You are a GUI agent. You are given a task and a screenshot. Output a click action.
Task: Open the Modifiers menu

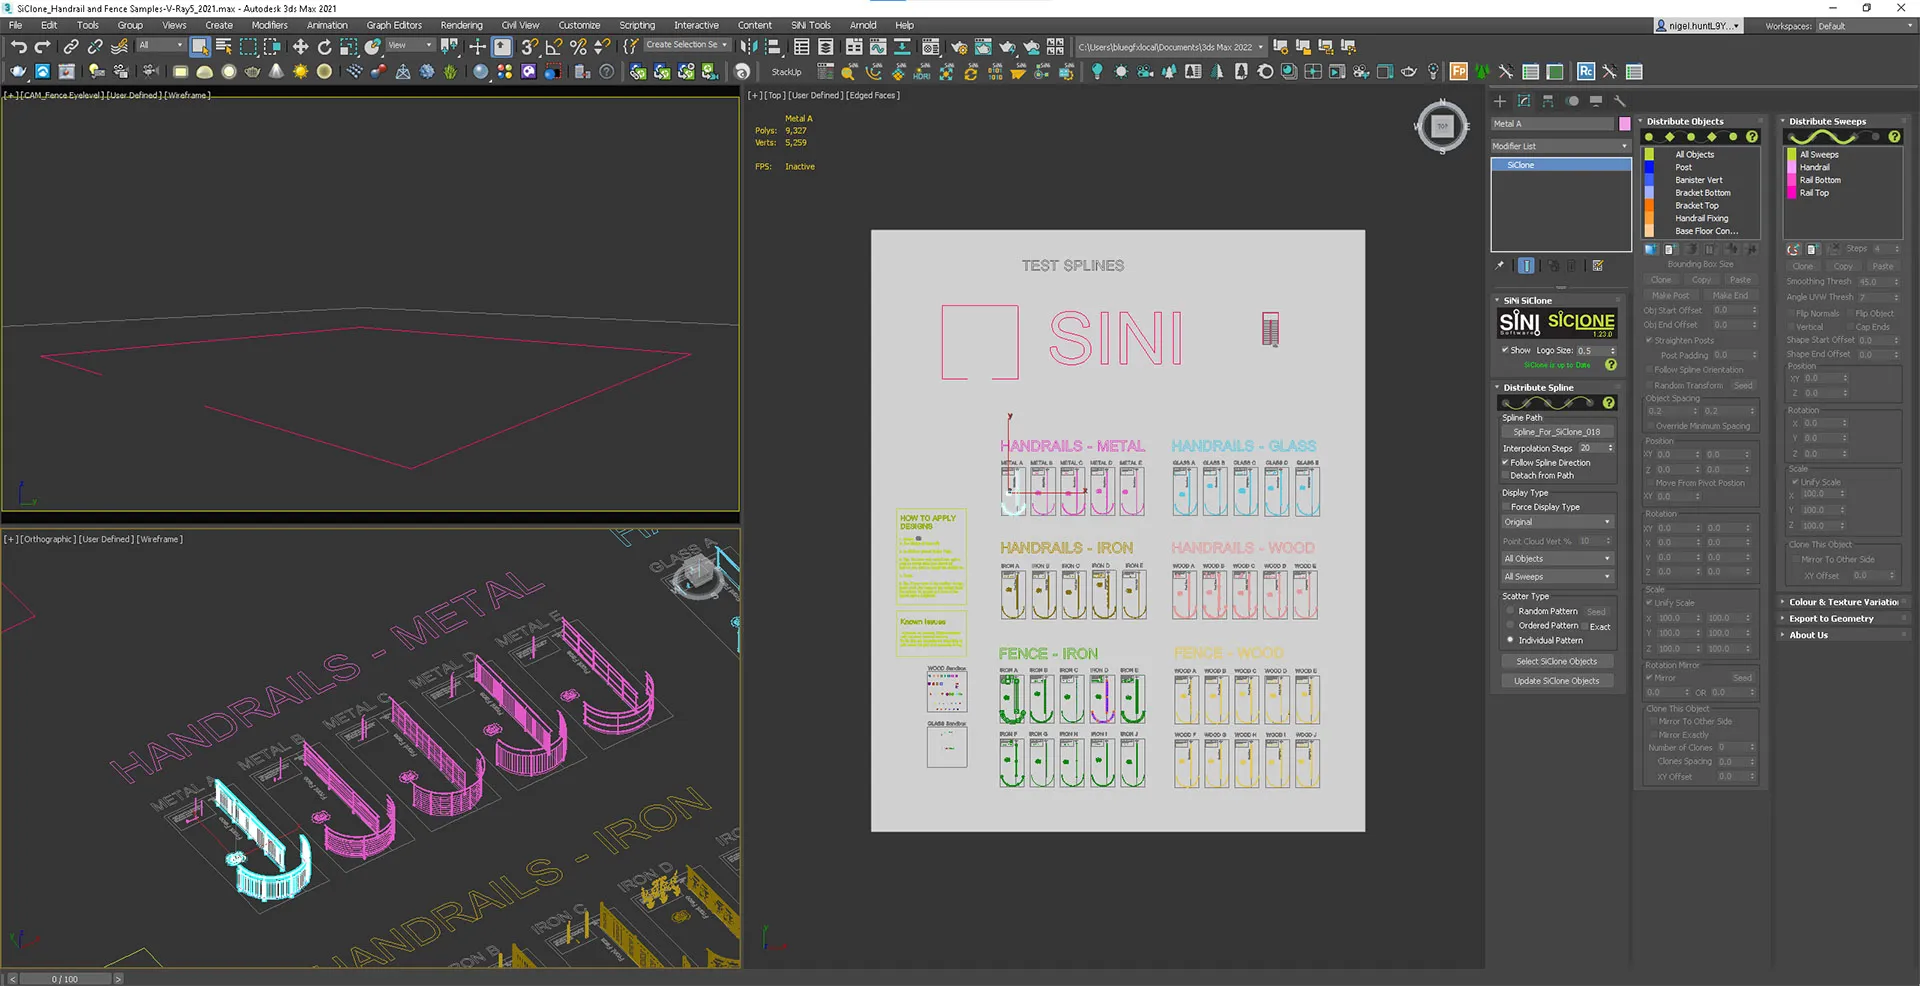269,25
